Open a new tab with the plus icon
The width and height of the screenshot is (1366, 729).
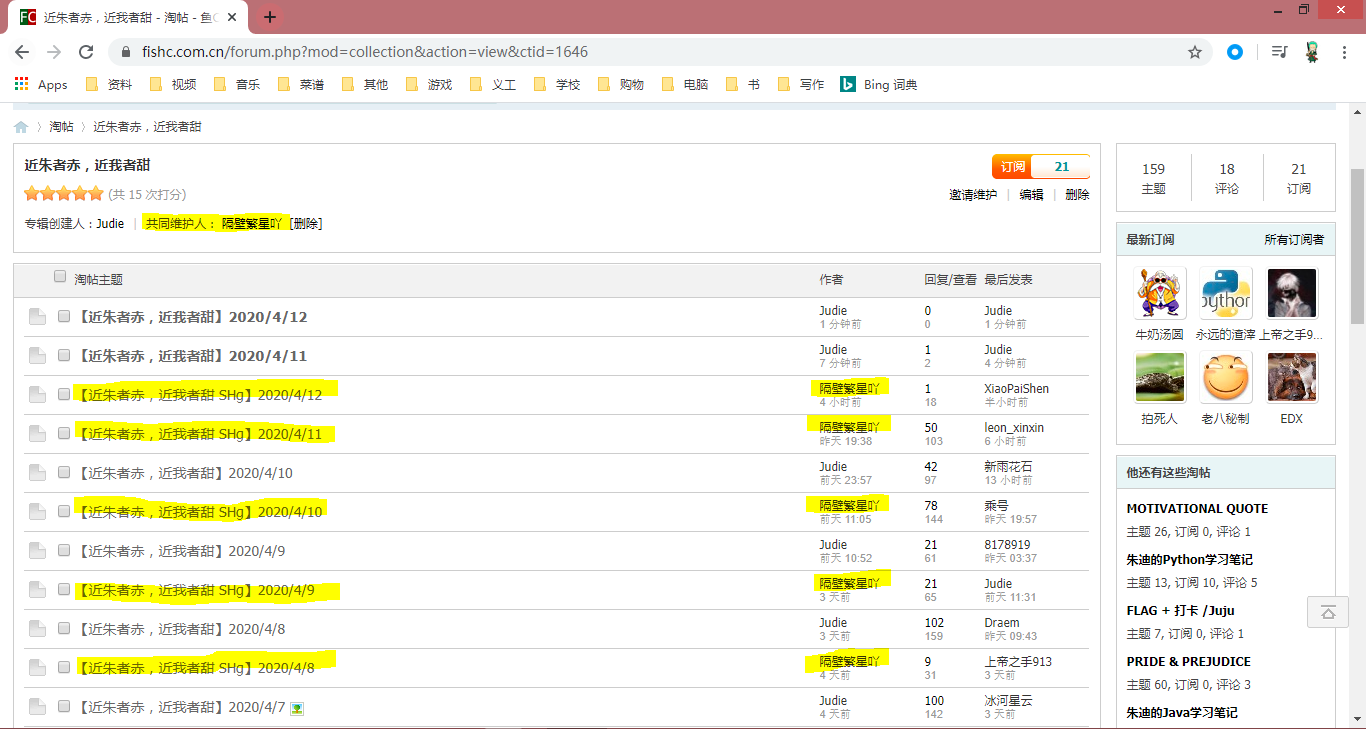tap(270, 17)
